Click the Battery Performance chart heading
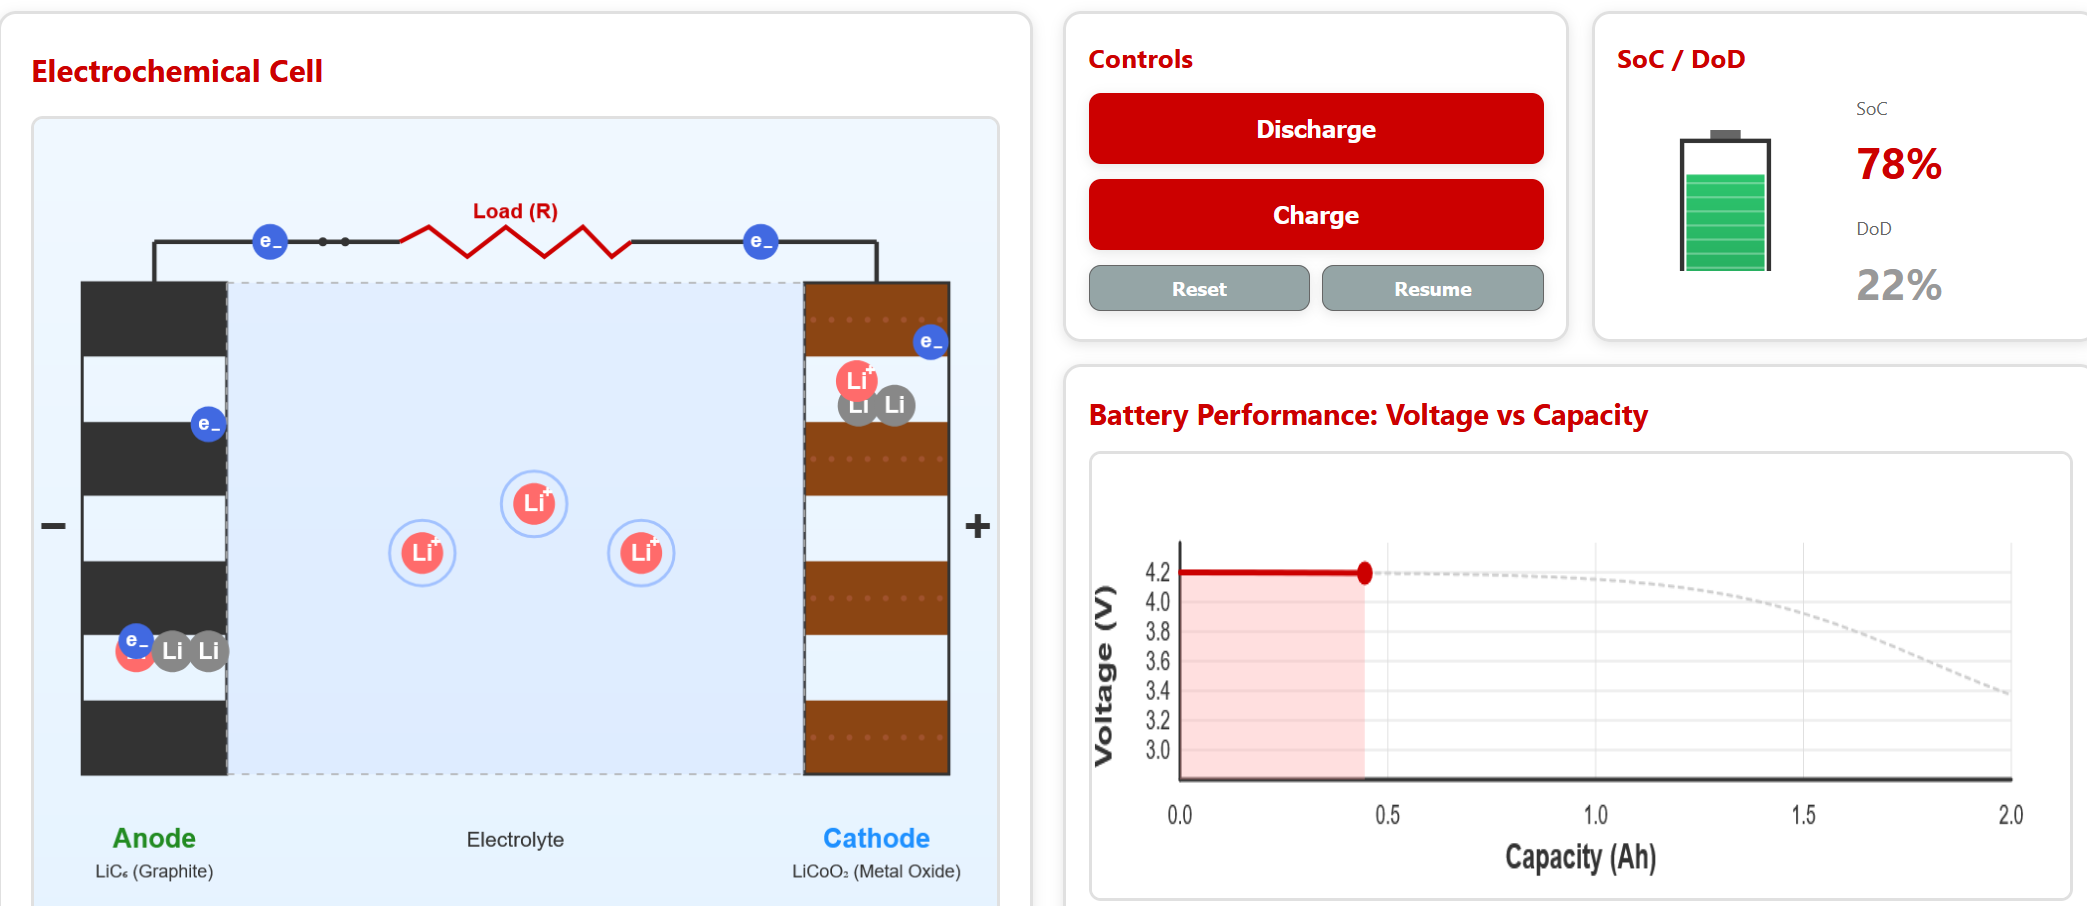The height and width of the screenshot is (906, 2087). 1367,415
